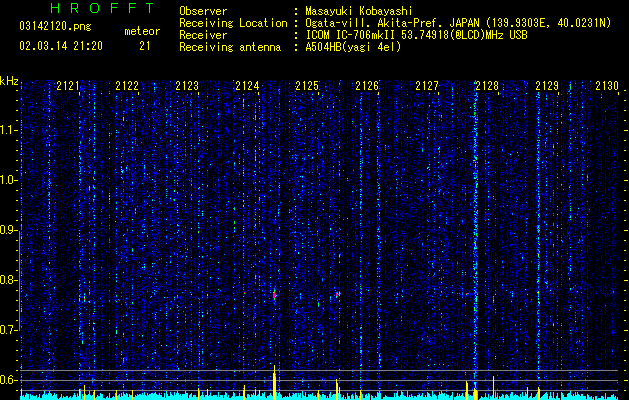Click the 0.9 frequency axis label

pyautogui.click(x=9, y=230)
